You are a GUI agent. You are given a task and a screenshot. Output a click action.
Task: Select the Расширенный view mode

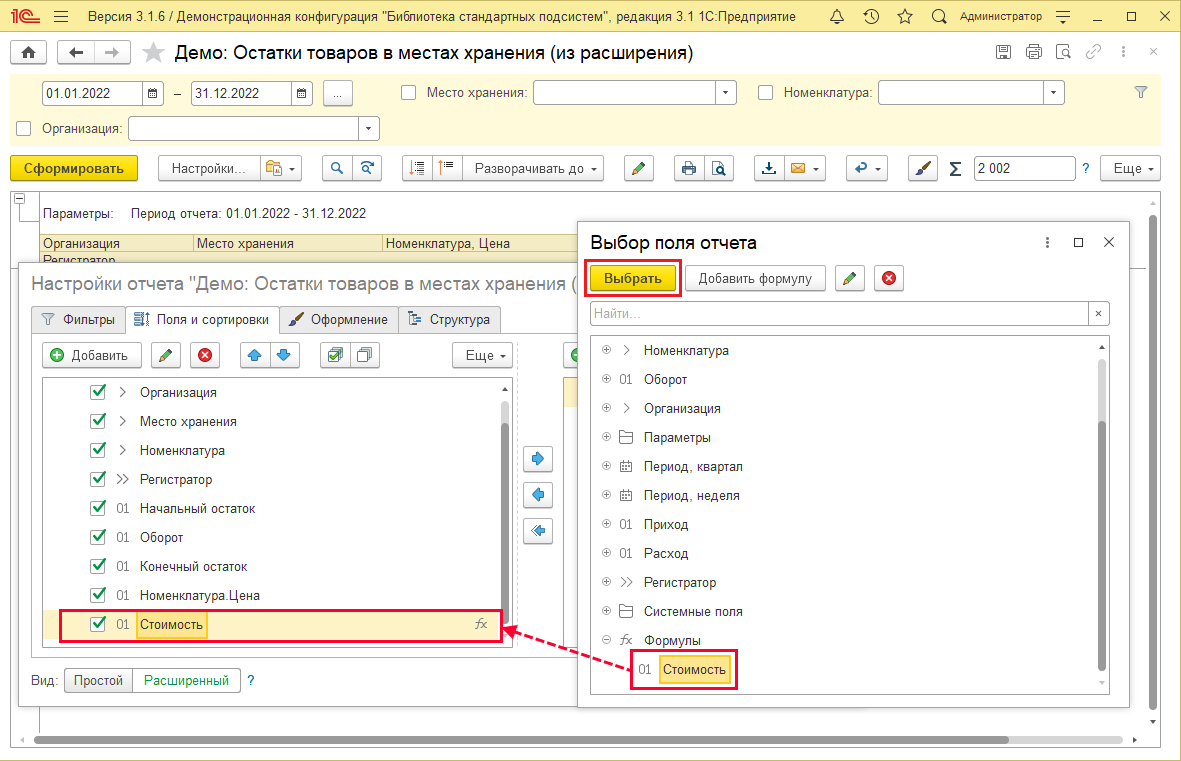tap(186, 680)
